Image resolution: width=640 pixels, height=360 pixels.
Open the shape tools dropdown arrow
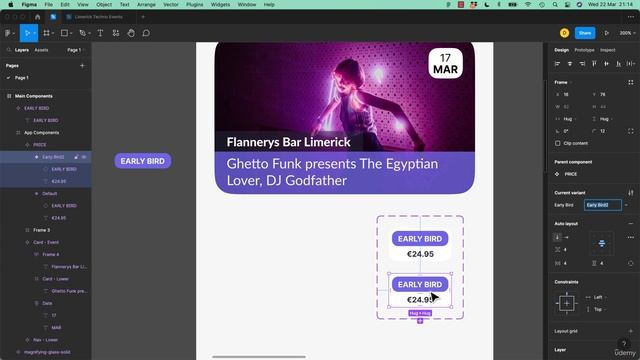[x=71, y=33]
